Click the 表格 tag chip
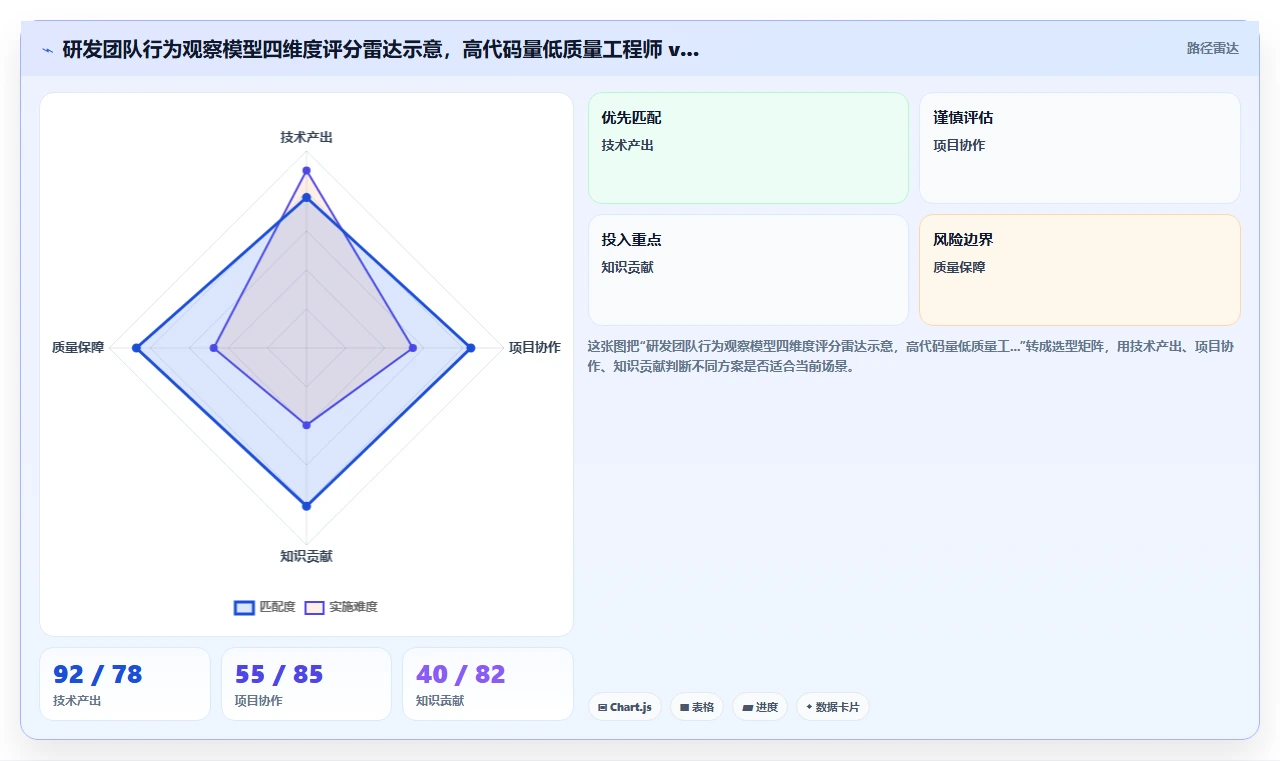Viewport: 1280px width, 761px height. pos(697,707)
